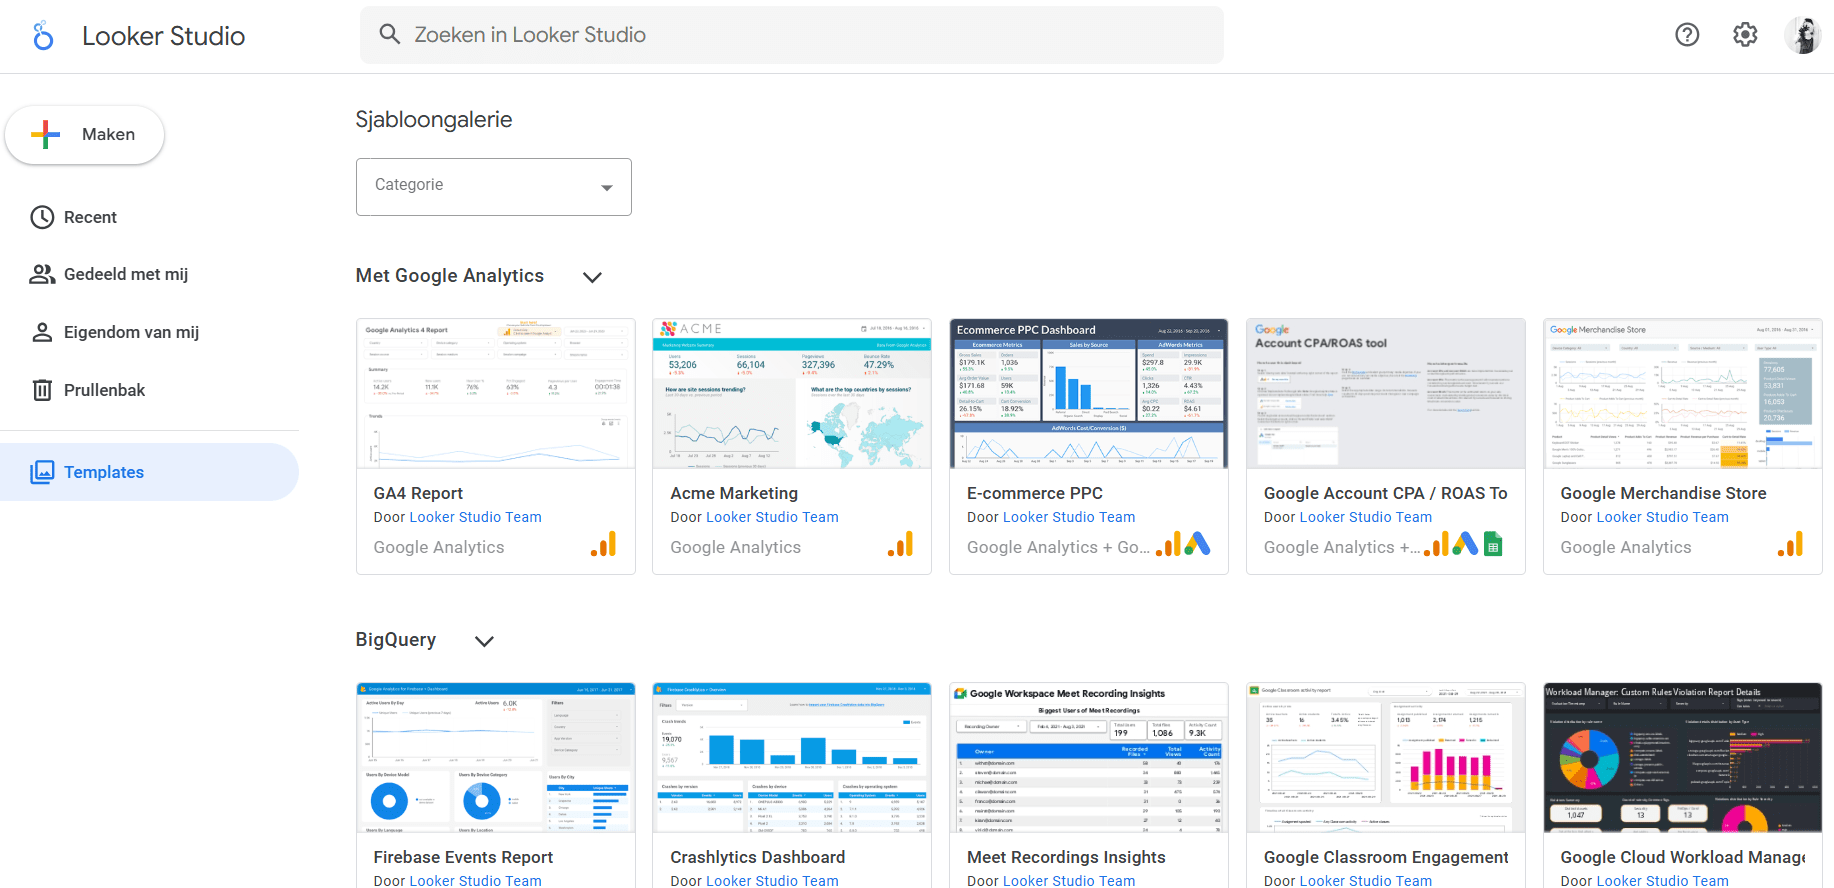Click the Eigendom van mij person icon
The height and width of the screenshot is (888, 1834).
42,332
